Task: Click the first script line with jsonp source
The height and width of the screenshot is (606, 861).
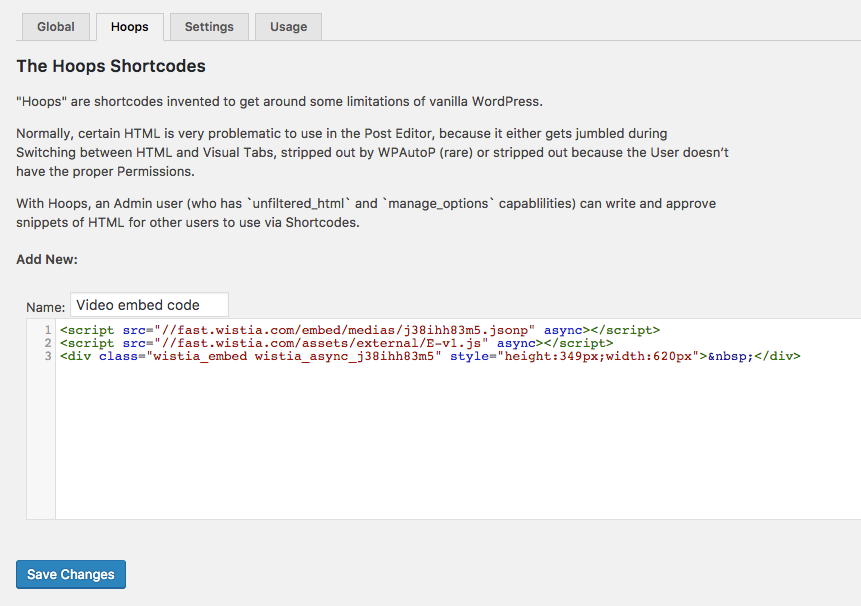Action: pyautogui.click(x=360, y=330)
